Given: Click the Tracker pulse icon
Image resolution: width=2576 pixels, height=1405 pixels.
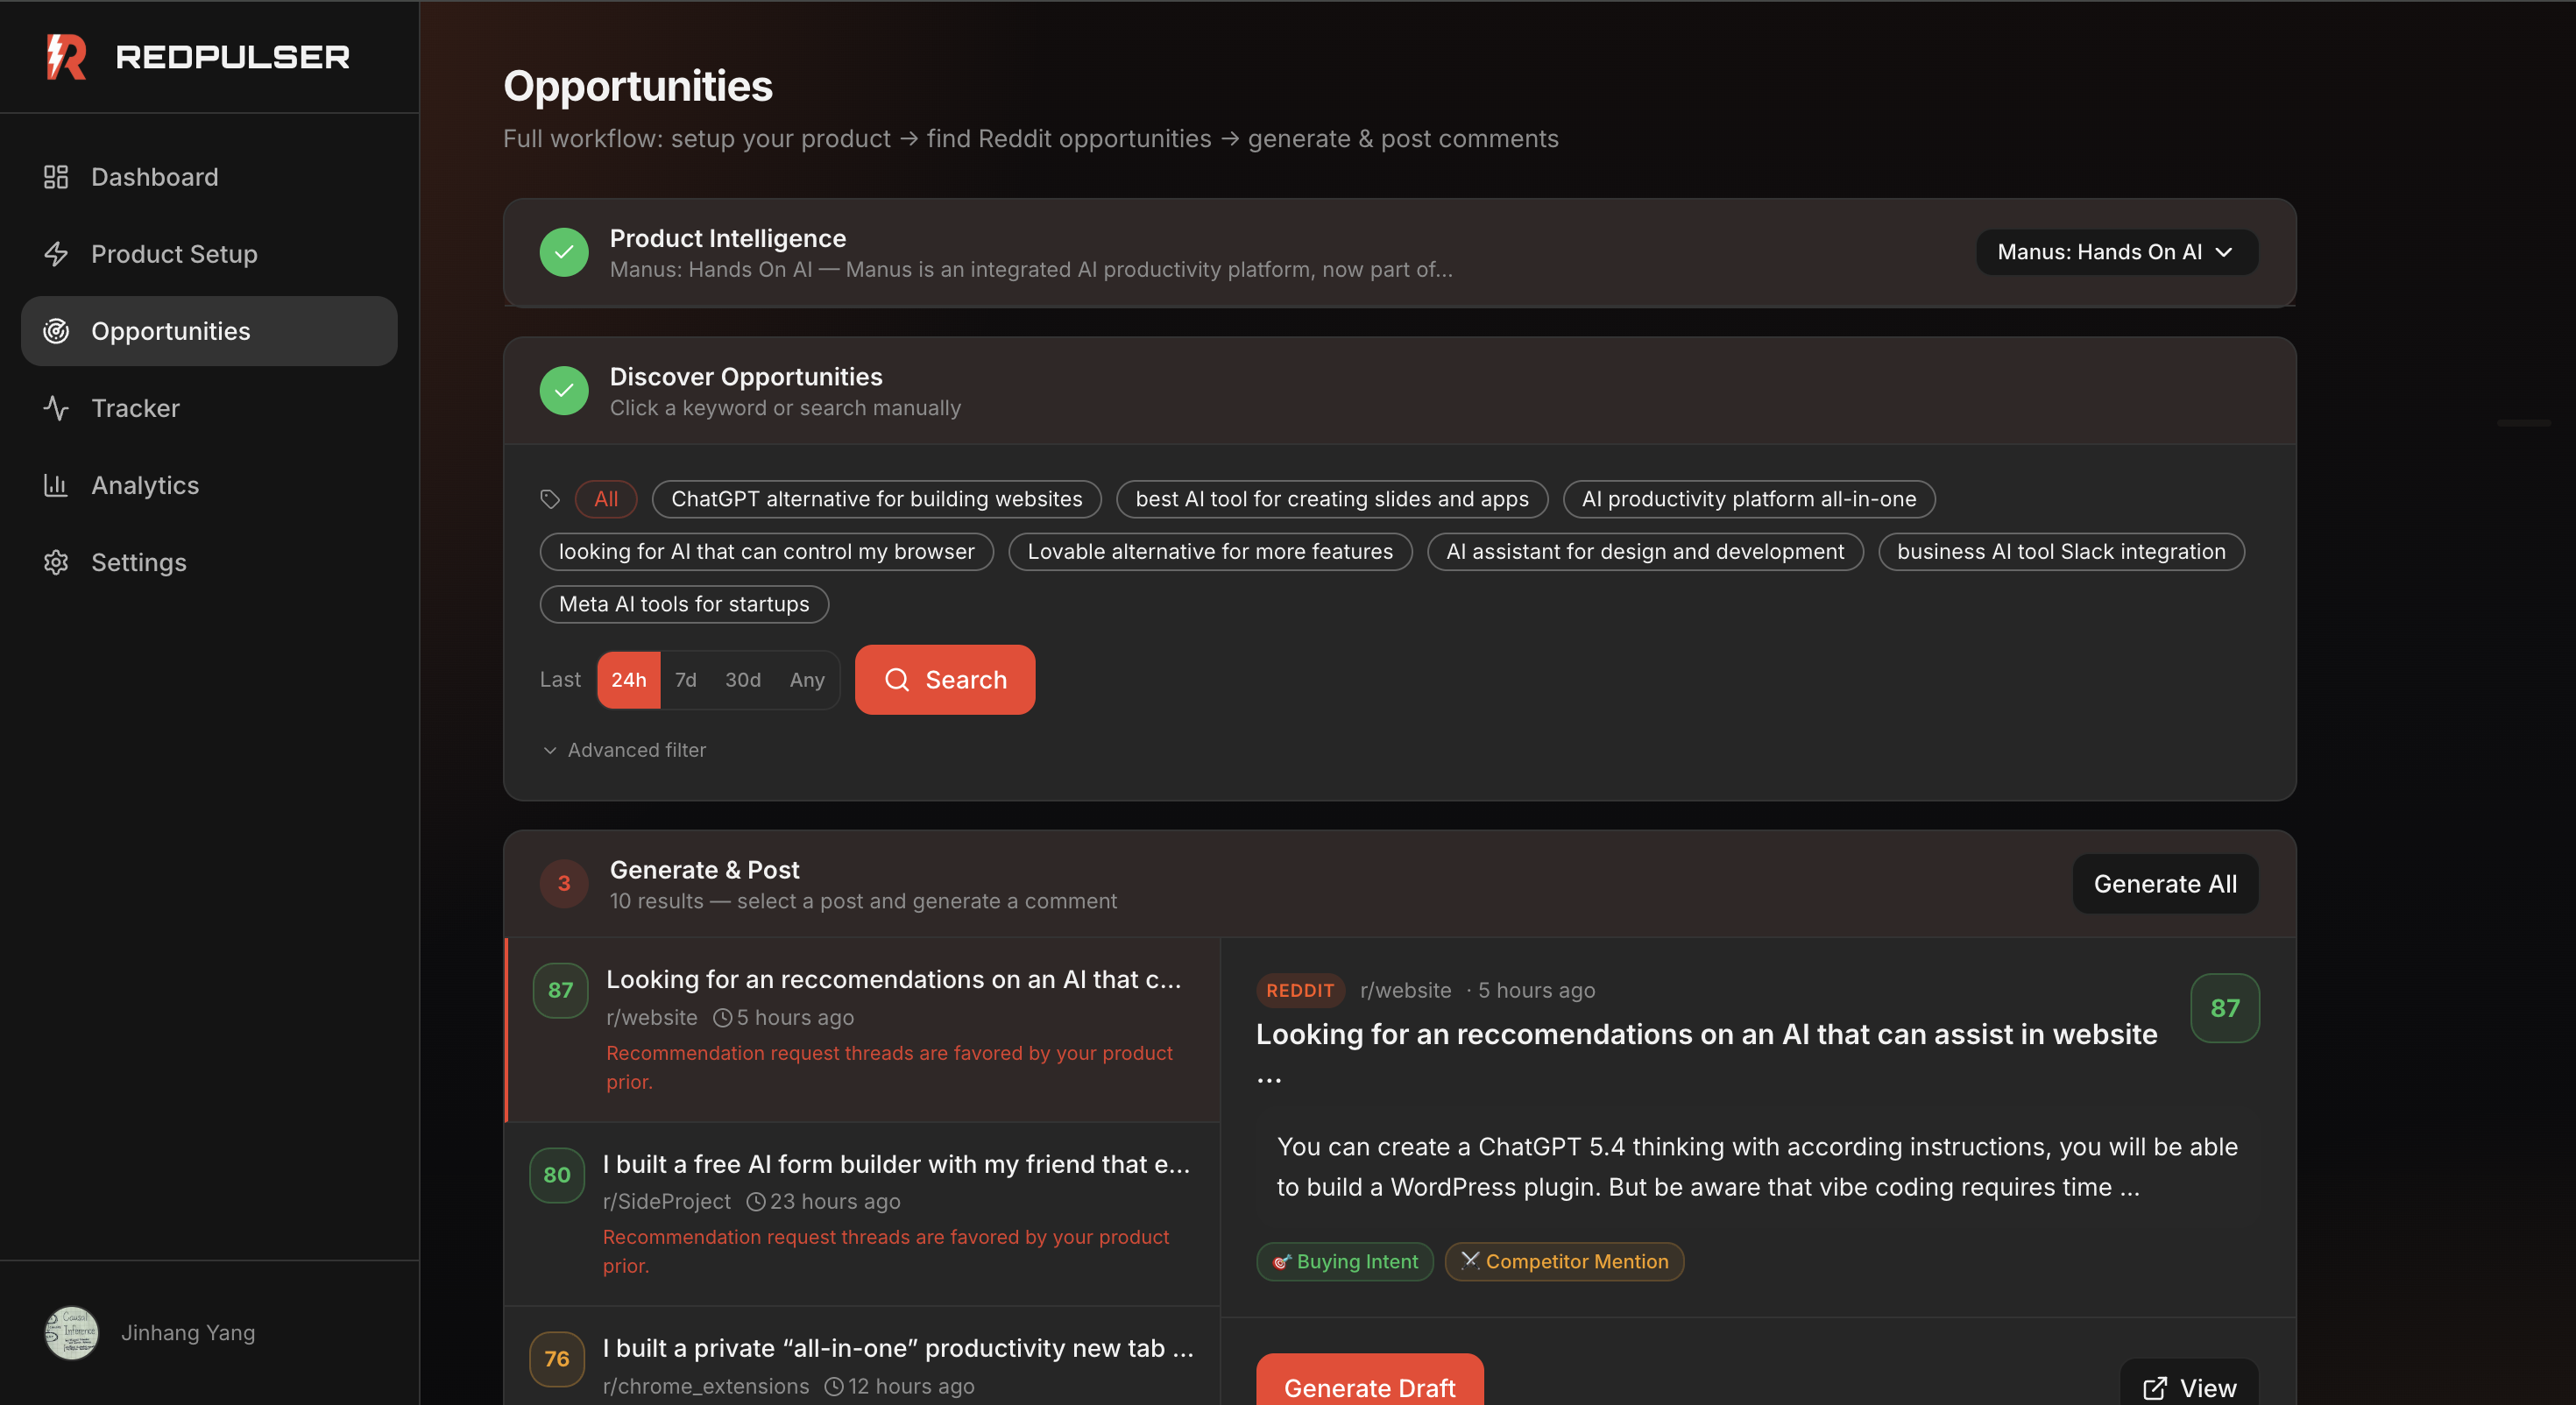Looking at the screenshot, I should coord(56,408).
